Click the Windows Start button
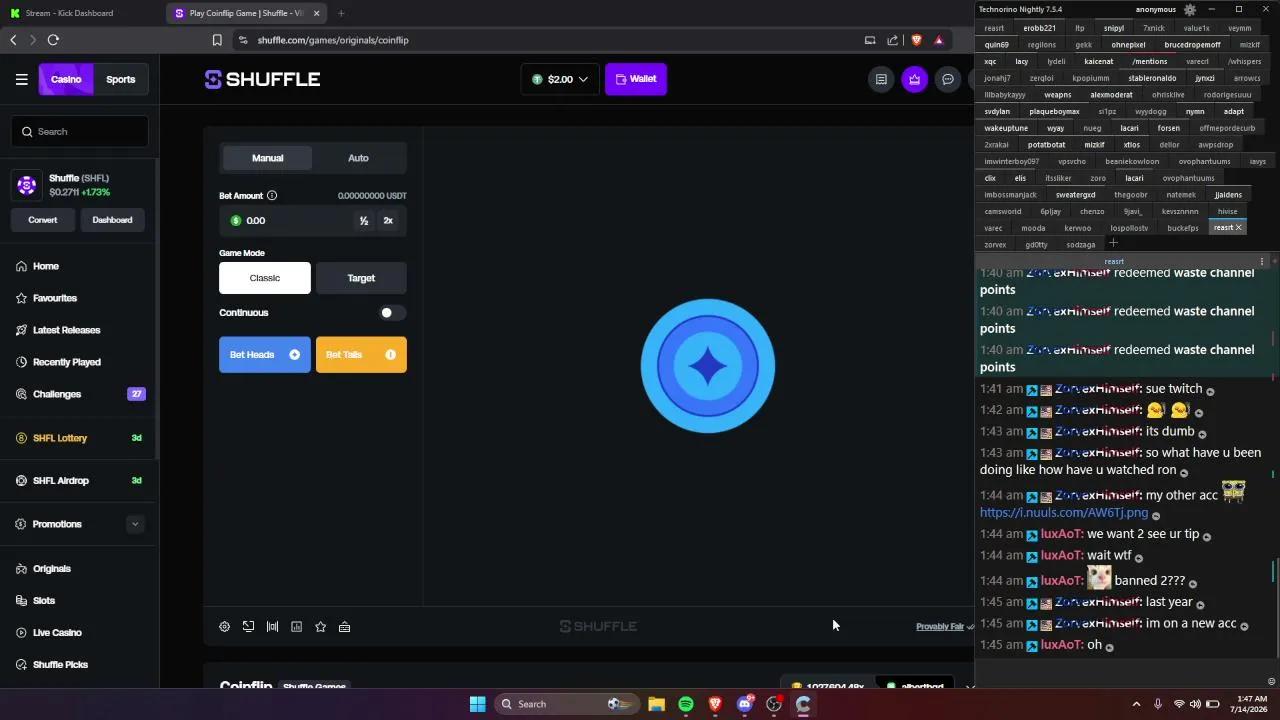This screenshot has width=1280, height=720. tap(477, 704)
